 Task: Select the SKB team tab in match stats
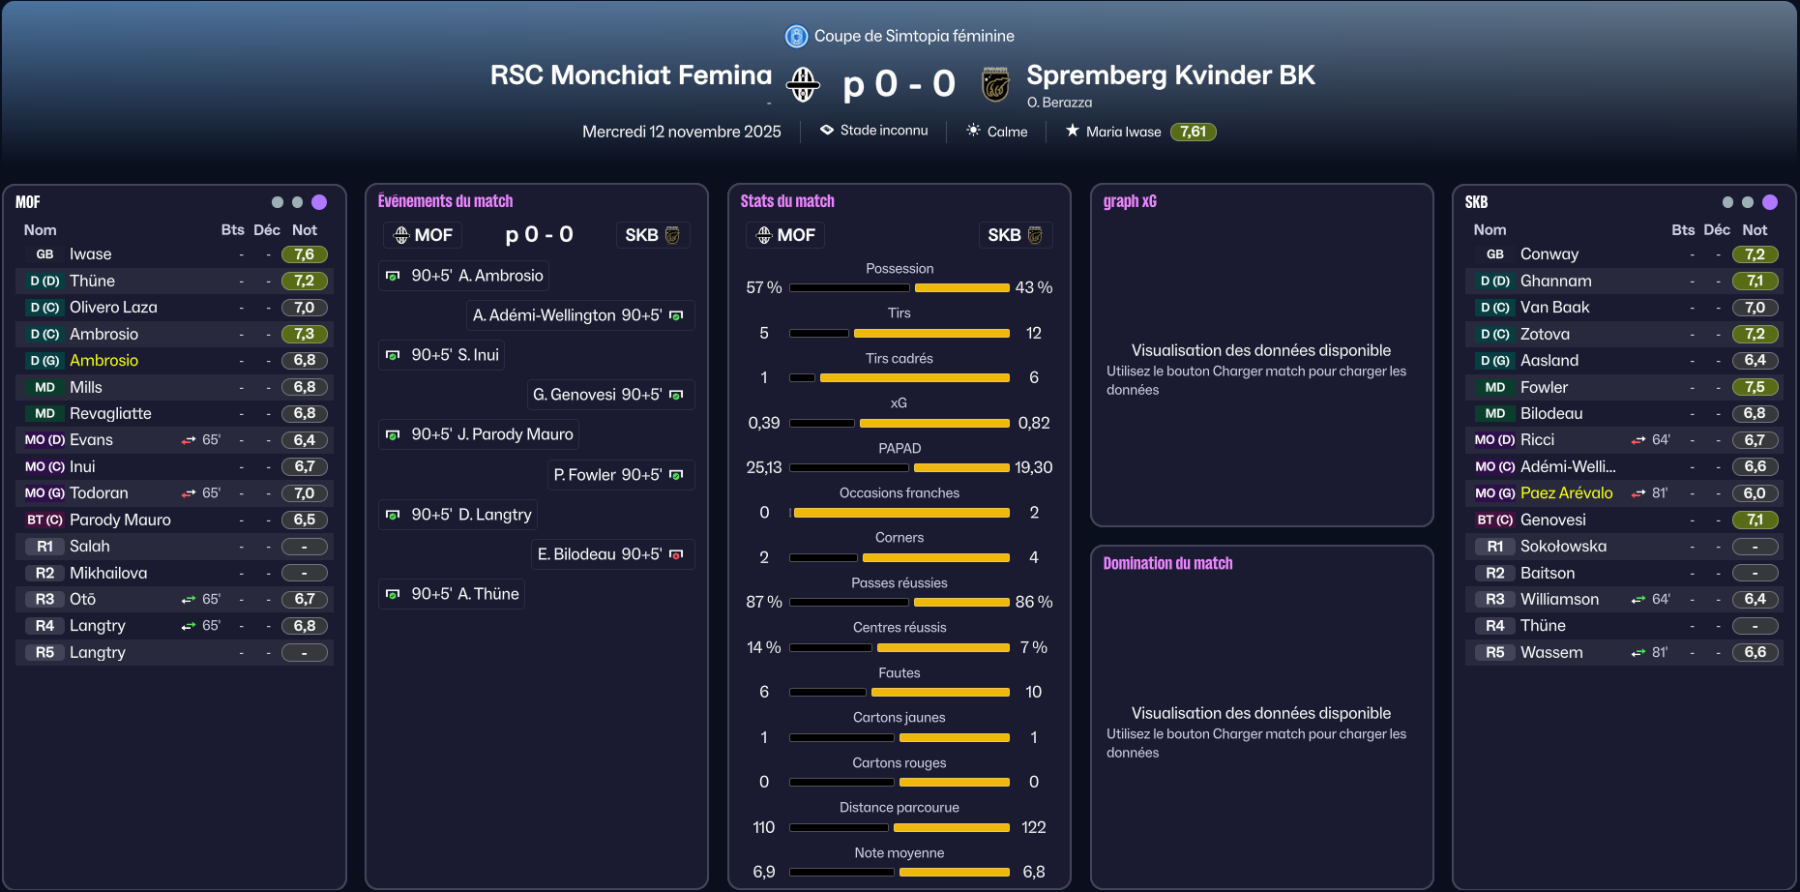[x=1014, y=235]
